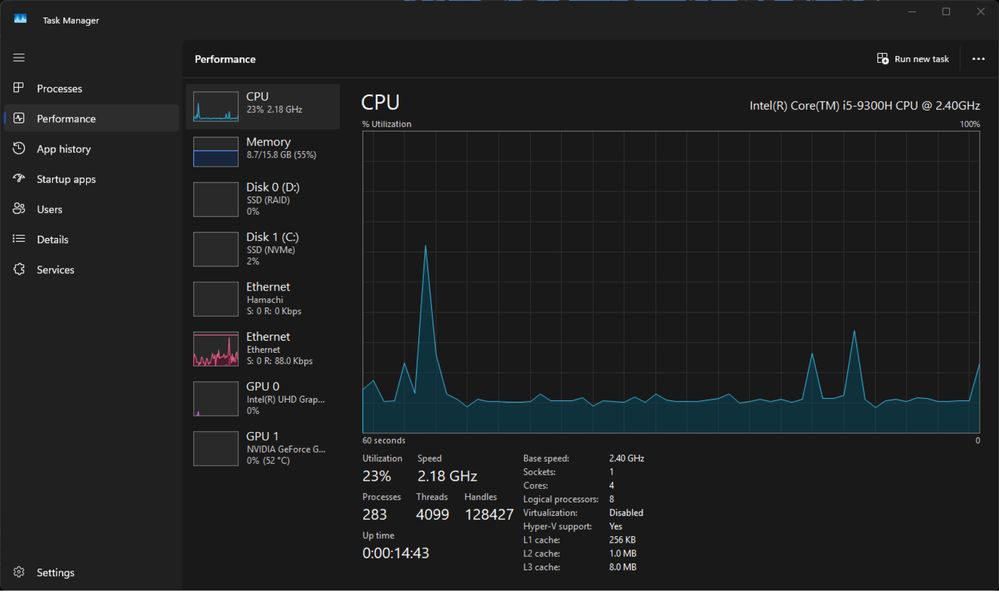Click the L2 cache 1.0 MB value

click(622, 553)
